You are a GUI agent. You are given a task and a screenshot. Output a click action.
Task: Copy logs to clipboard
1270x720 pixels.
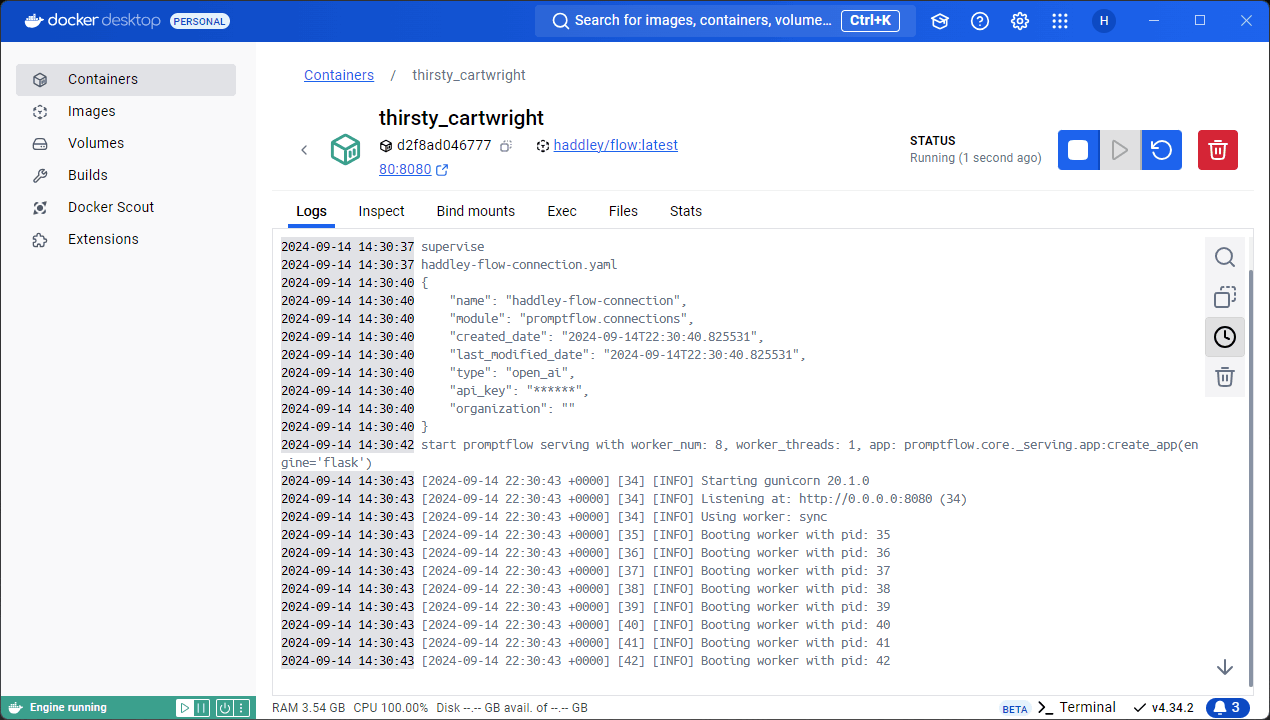[x=1224, y=298]
